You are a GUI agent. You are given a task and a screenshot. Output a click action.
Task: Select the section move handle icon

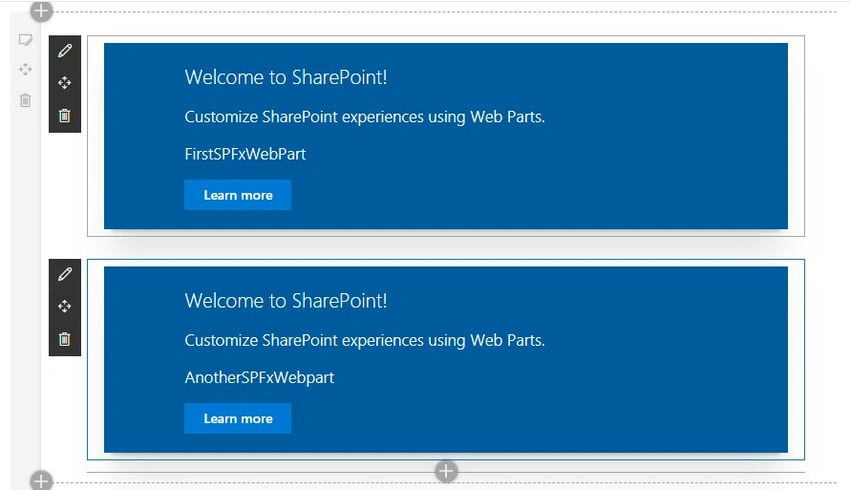[25, 69]
